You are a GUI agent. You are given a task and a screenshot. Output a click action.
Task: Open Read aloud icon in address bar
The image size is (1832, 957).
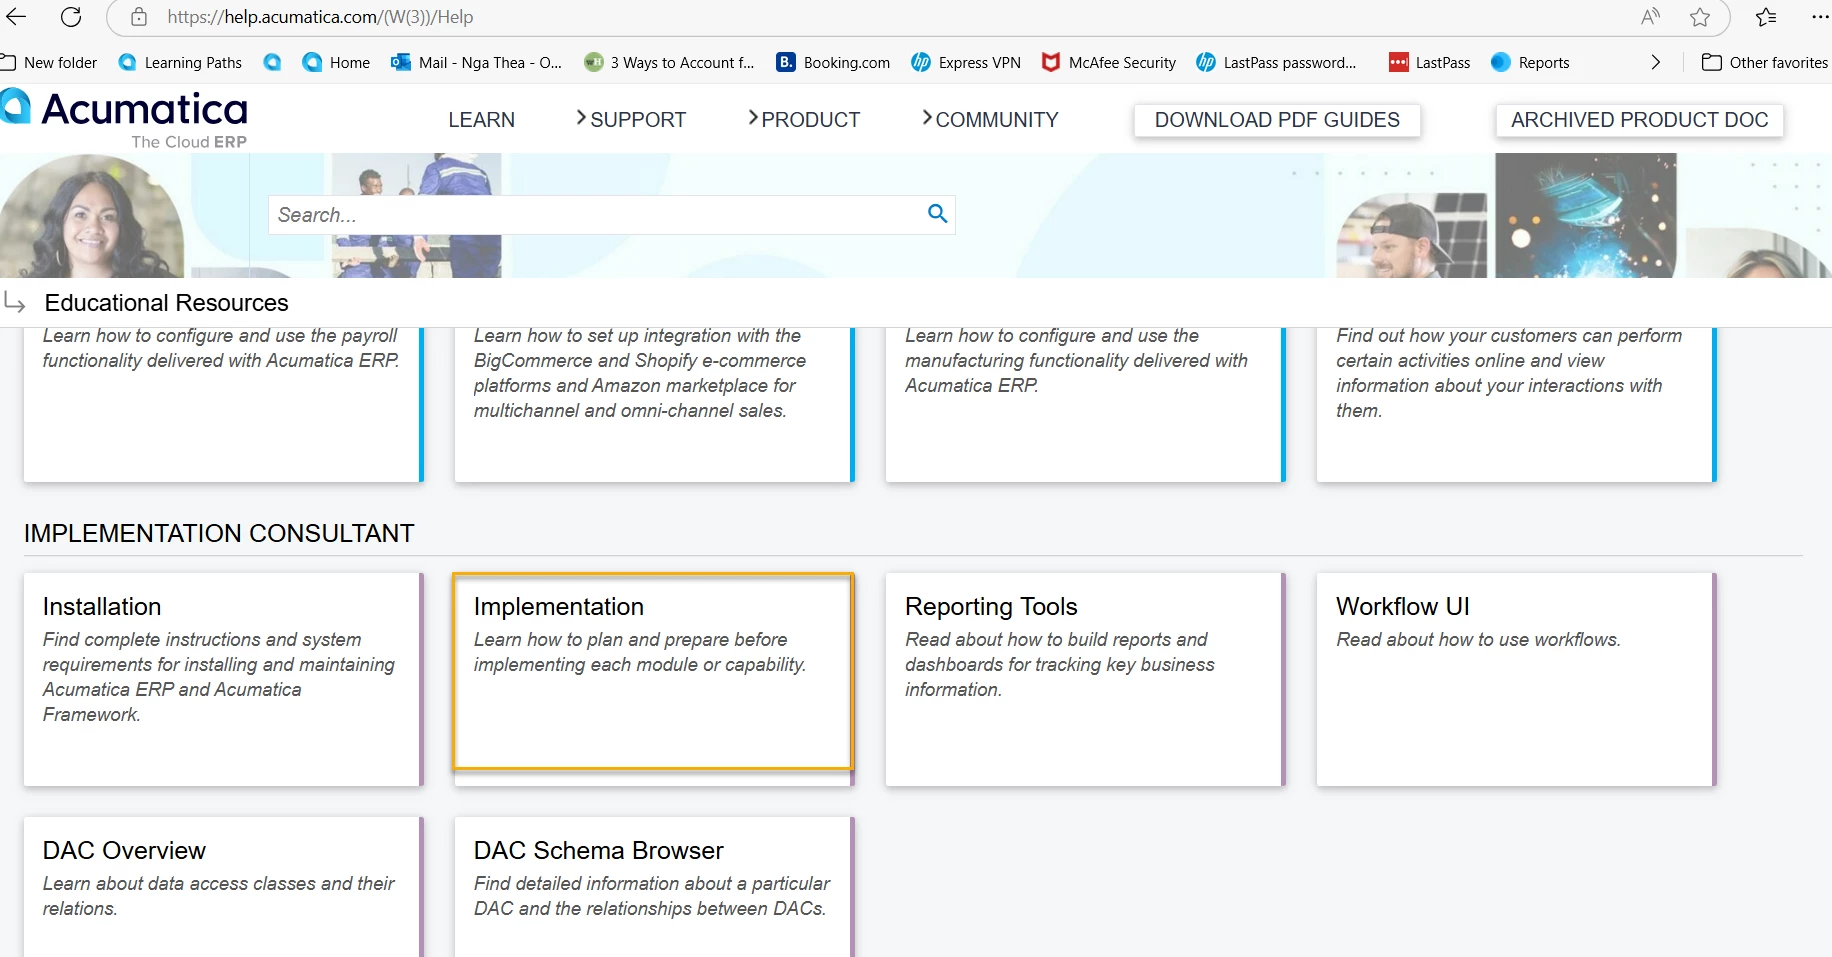[x=1650, y=17]
